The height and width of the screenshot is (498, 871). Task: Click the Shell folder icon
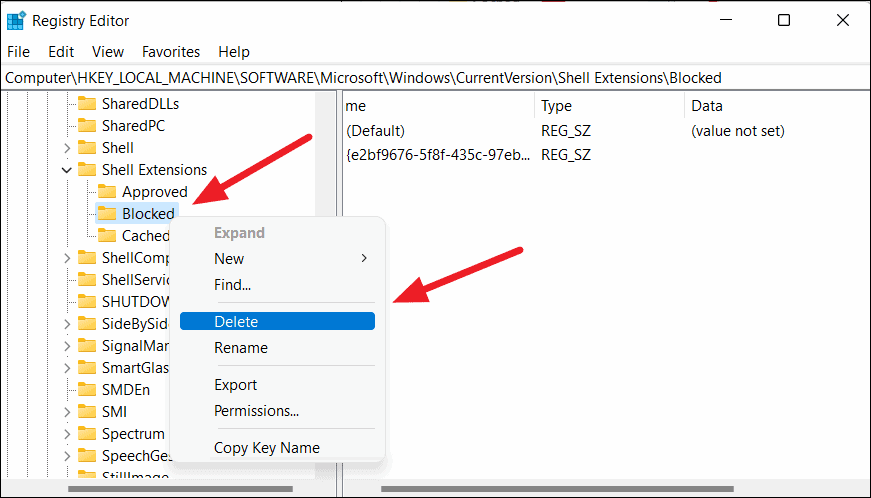click(x=87, y=148)
